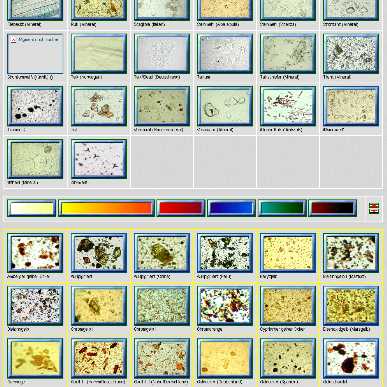The height and width of the screenshot is (387, 387).
Task: Select the white to pale yellow color swatch
Action: point(32,208)
